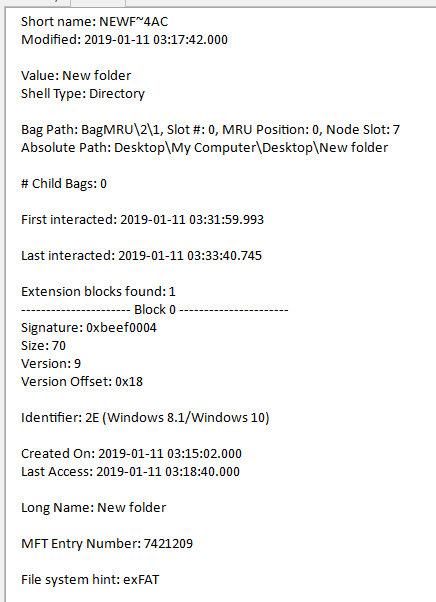Viewport: 436px width, 602px height.
Task: Click the Modified timestamp line
Action: 124,40
